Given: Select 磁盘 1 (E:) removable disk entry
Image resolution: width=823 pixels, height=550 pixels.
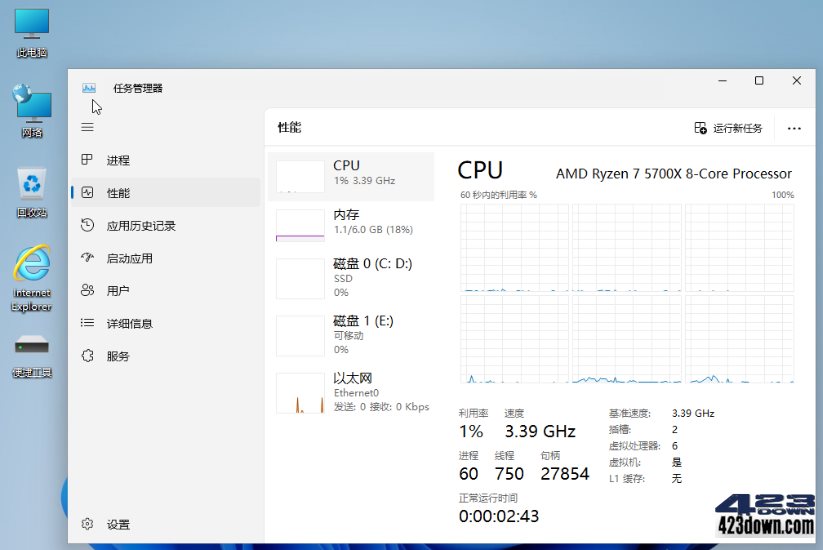Looking at the screenshot, I should (x=351, y=335).
